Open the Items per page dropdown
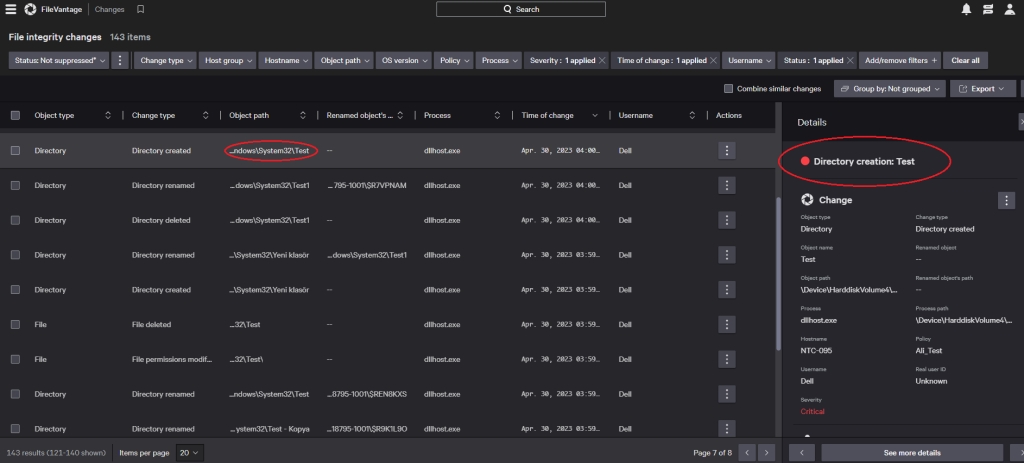1024x463 pixels. [x=190, y=453]
